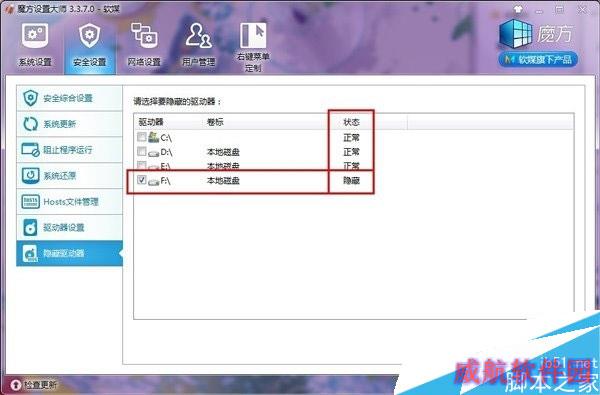Click the 软媒旗下产品 button
Screen dimensions: 600x395
coord(538,60)
